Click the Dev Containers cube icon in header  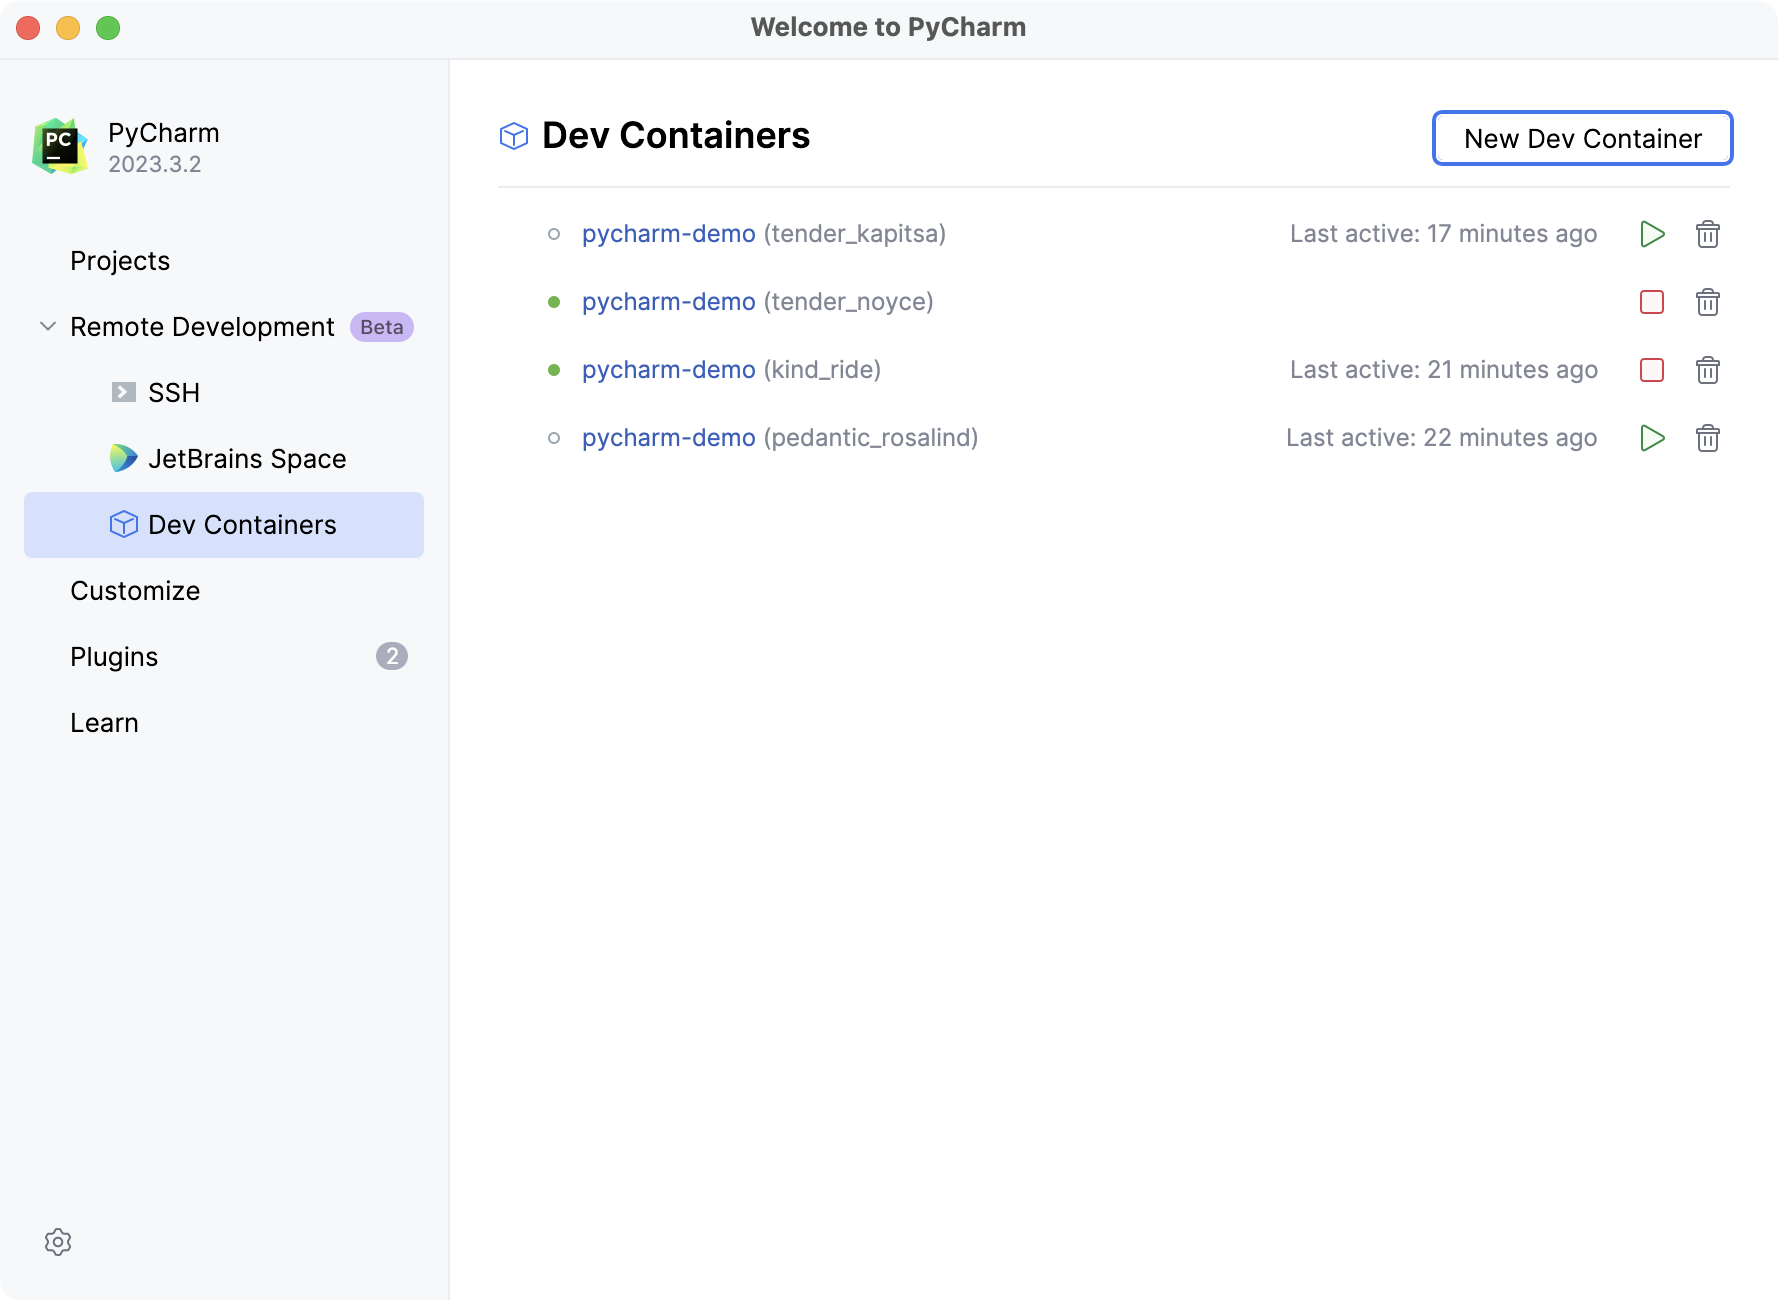point(513,135)
